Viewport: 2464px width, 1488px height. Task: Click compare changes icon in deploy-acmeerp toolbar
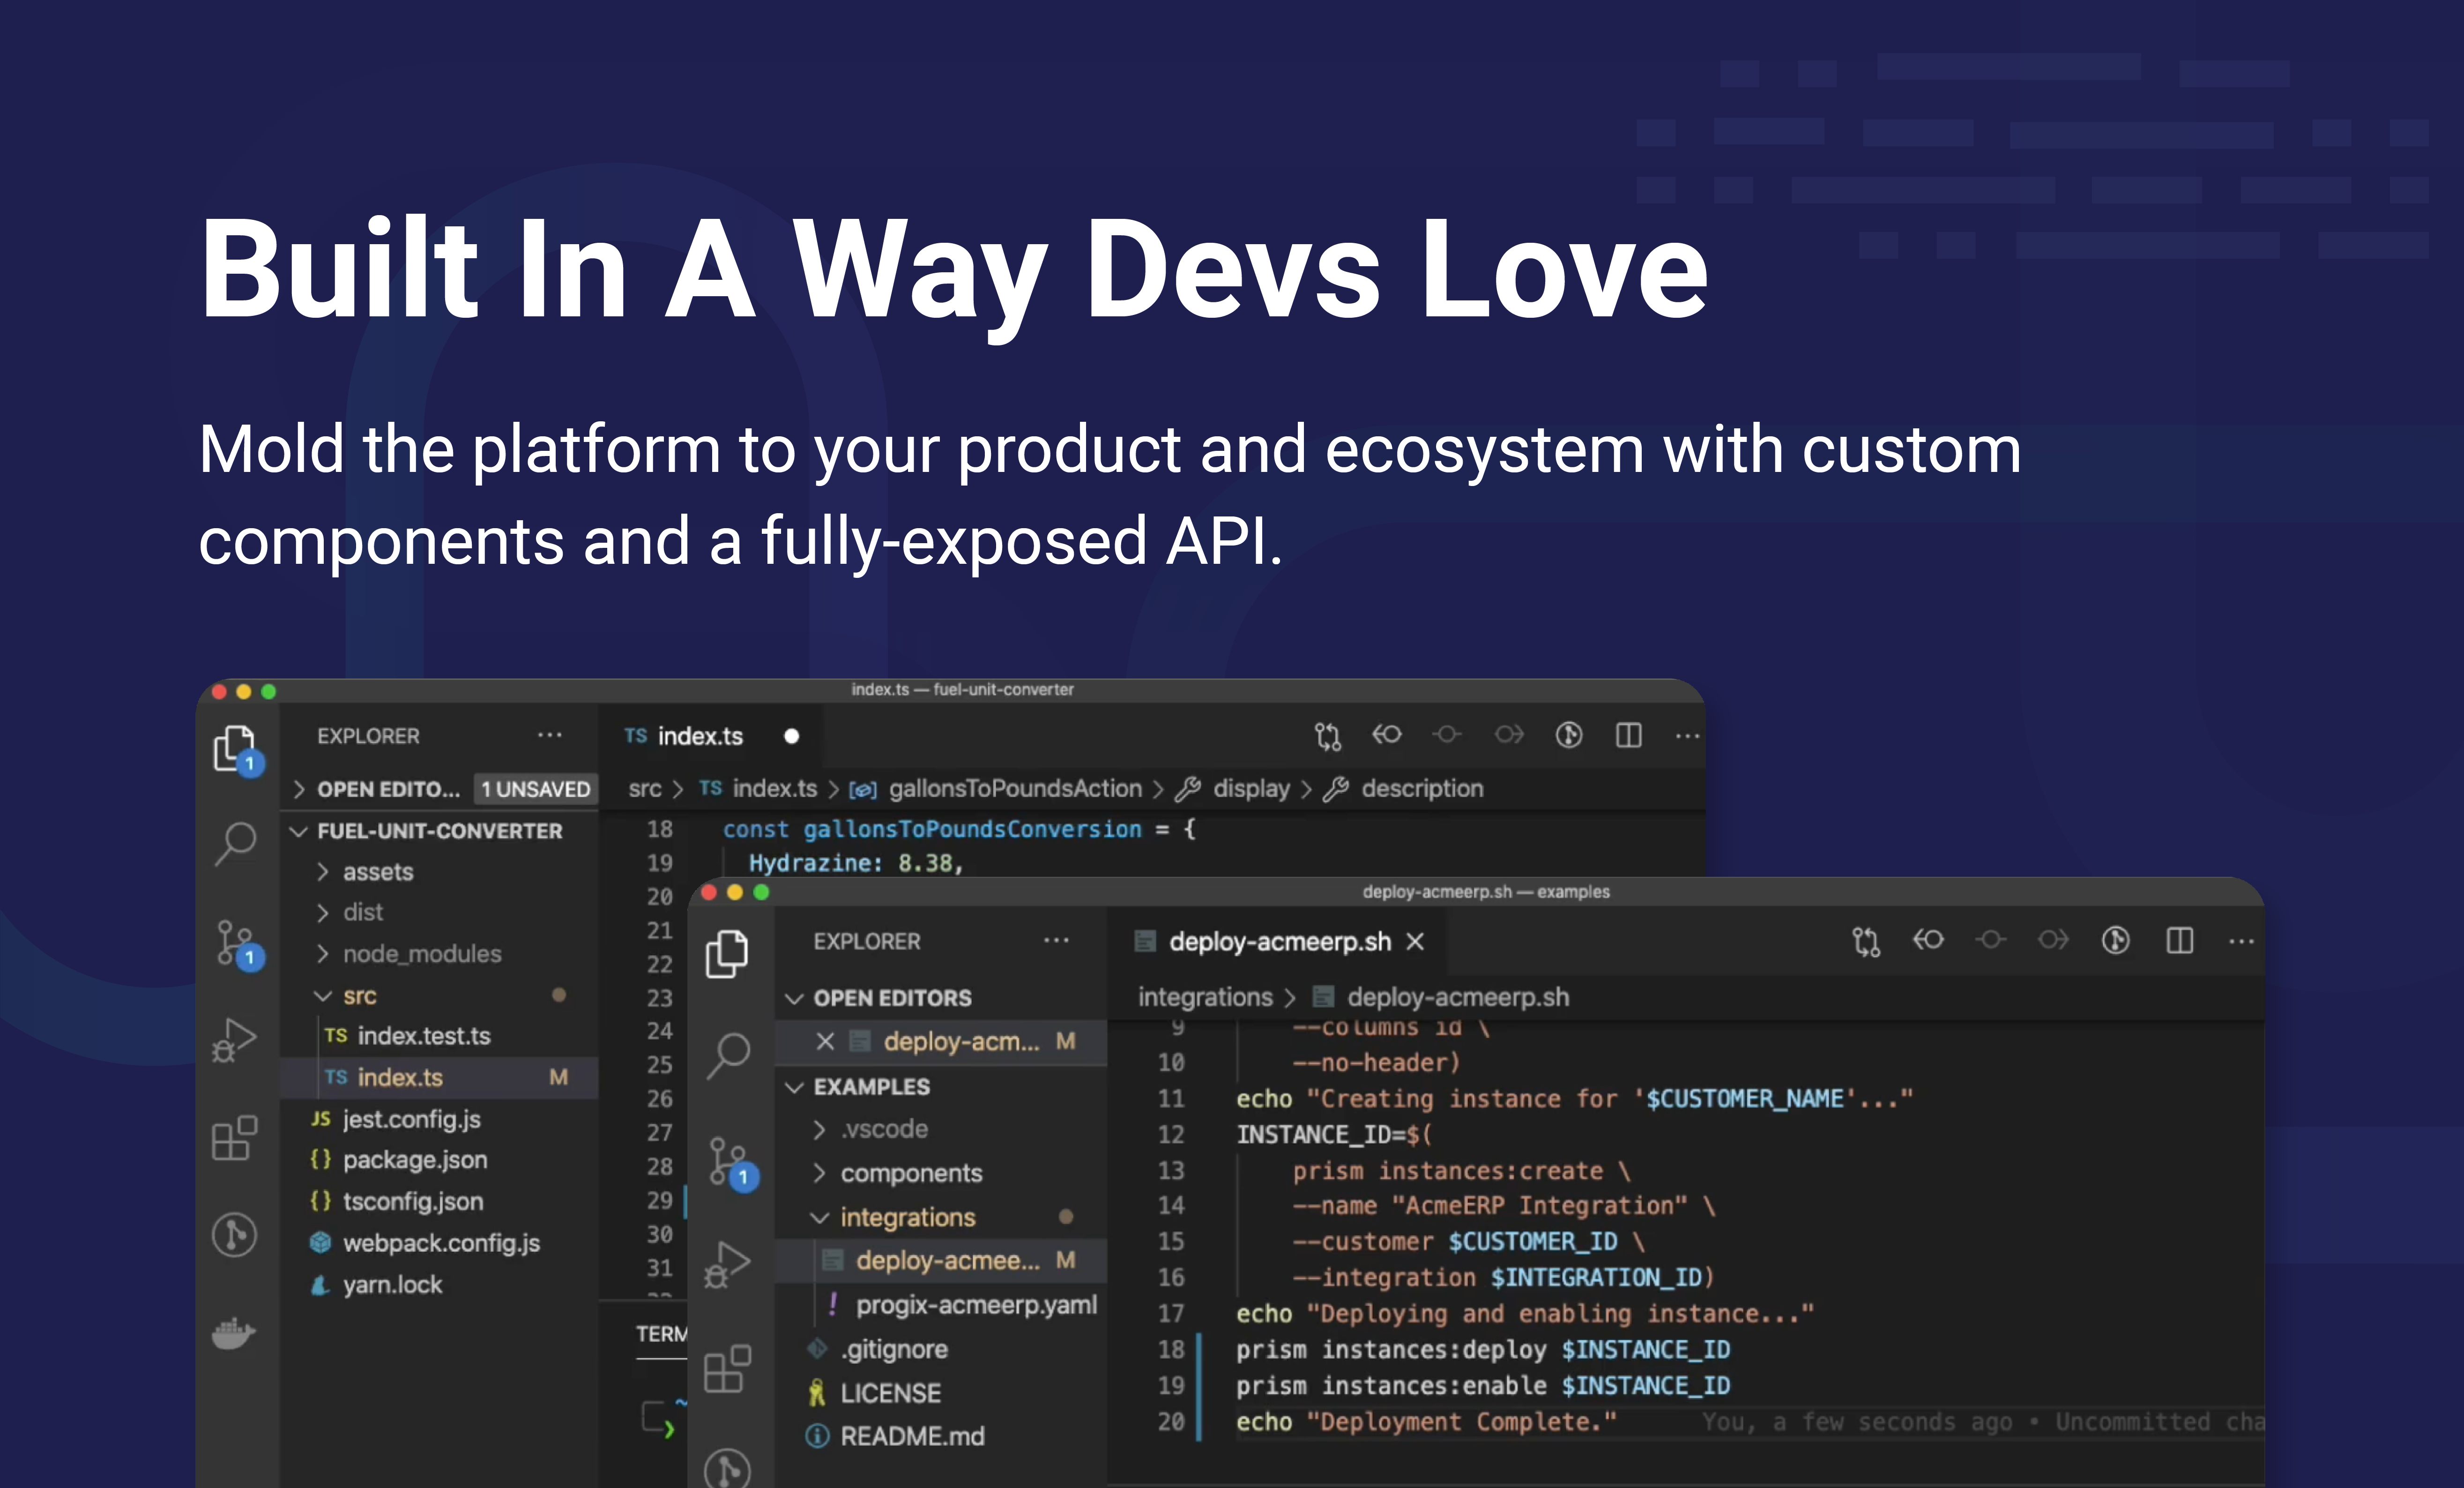(1865, 941)
